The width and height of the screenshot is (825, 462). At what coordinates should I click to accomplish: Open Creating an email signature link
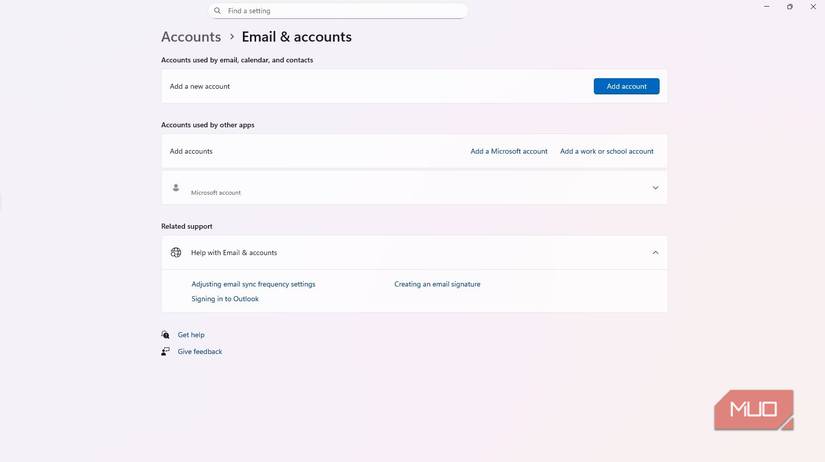(x=437, y=284)
